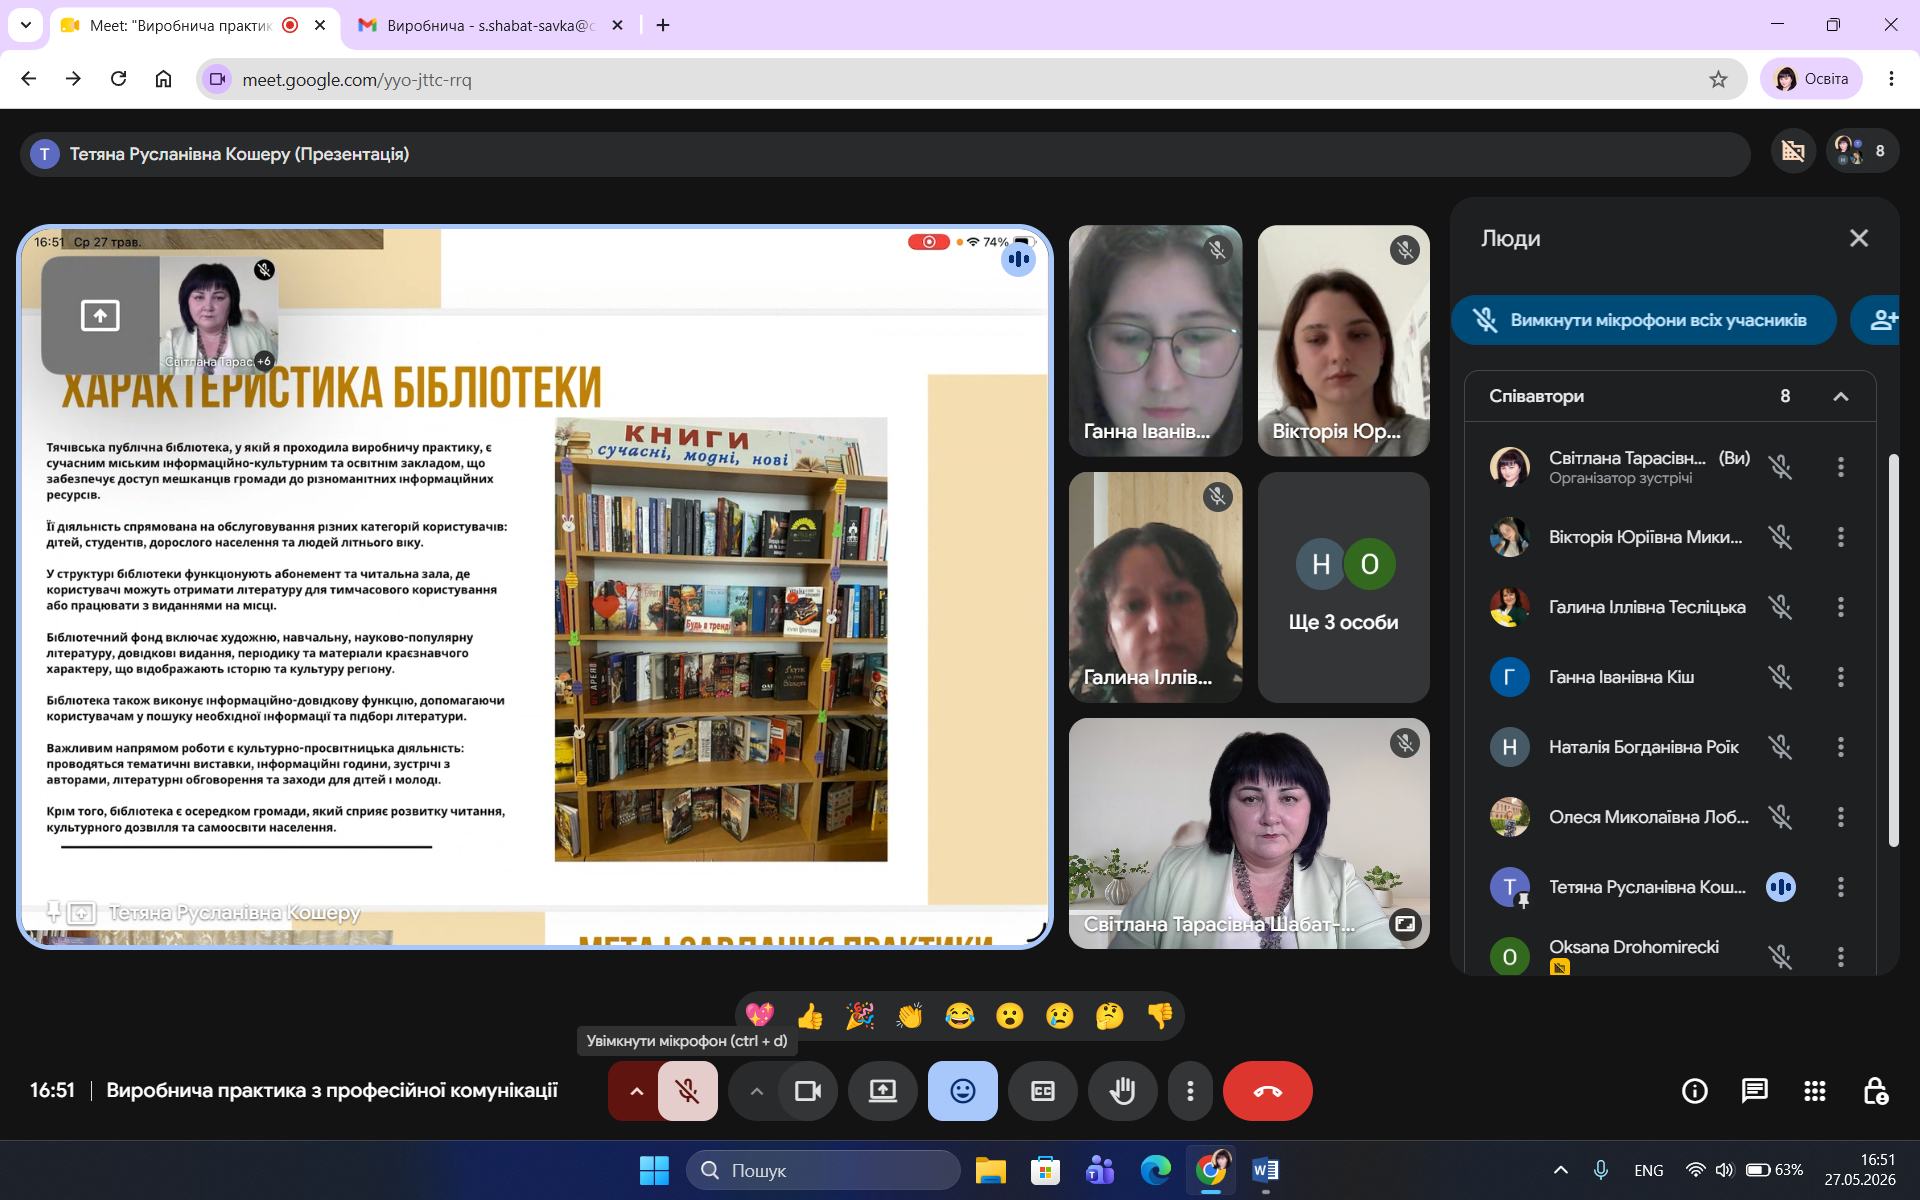Screen dimensions: 1920x1200
Task: Leave the call with red hang-up button
Action: (1267, 1091)
